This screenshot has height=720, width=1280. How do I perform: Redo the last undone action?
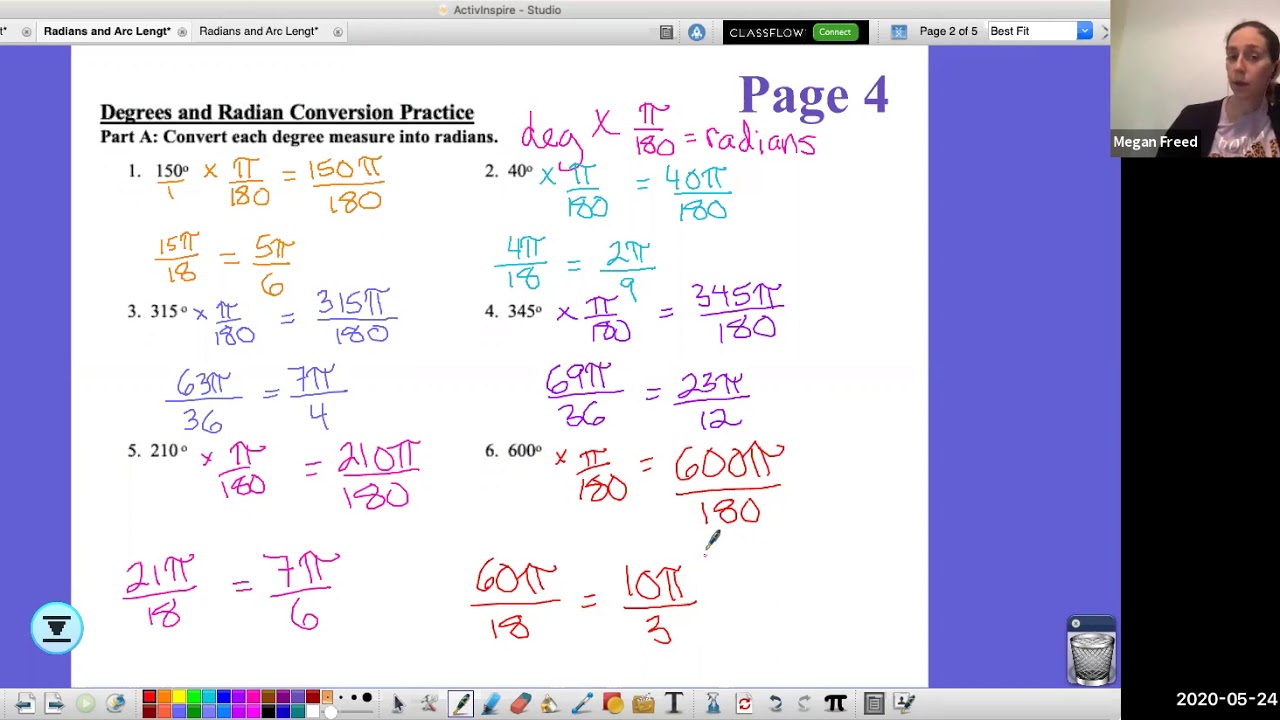[805, 704]
